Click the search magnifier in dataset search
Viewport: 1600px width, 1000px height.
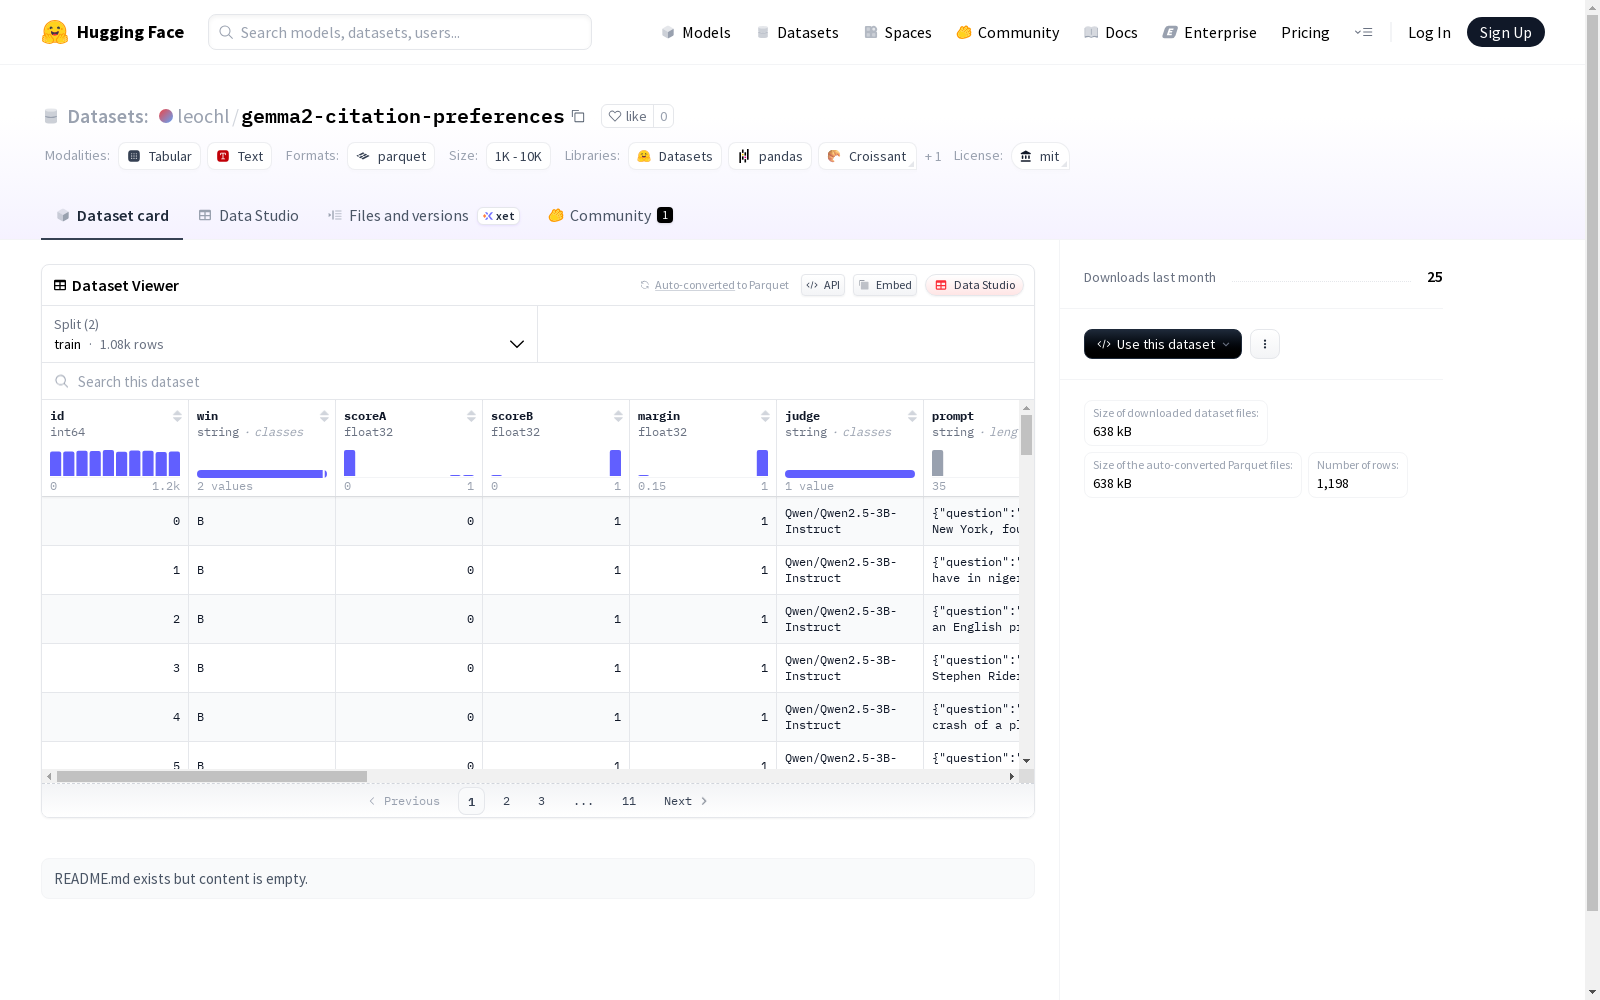point(62,381)
